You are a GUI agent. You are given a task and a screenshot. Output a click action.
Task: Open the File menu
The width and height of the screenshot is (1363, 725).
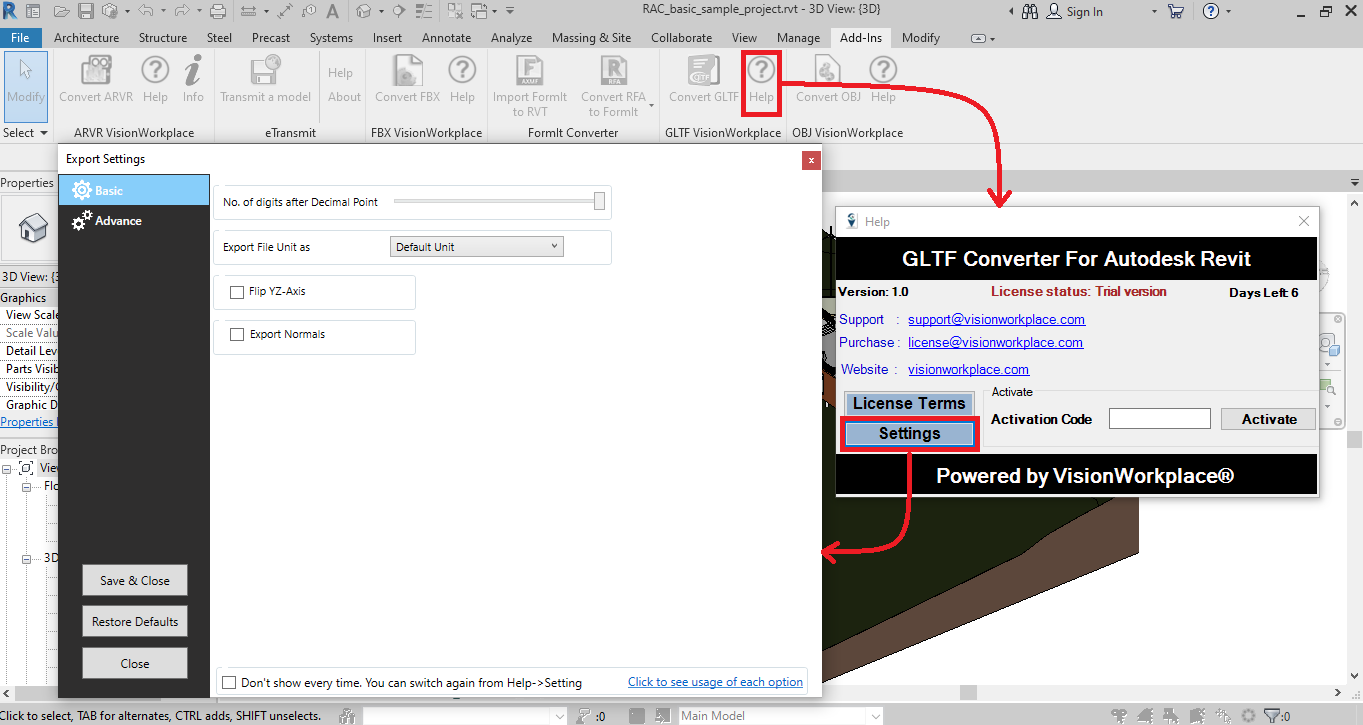click(x=21, y=38)
